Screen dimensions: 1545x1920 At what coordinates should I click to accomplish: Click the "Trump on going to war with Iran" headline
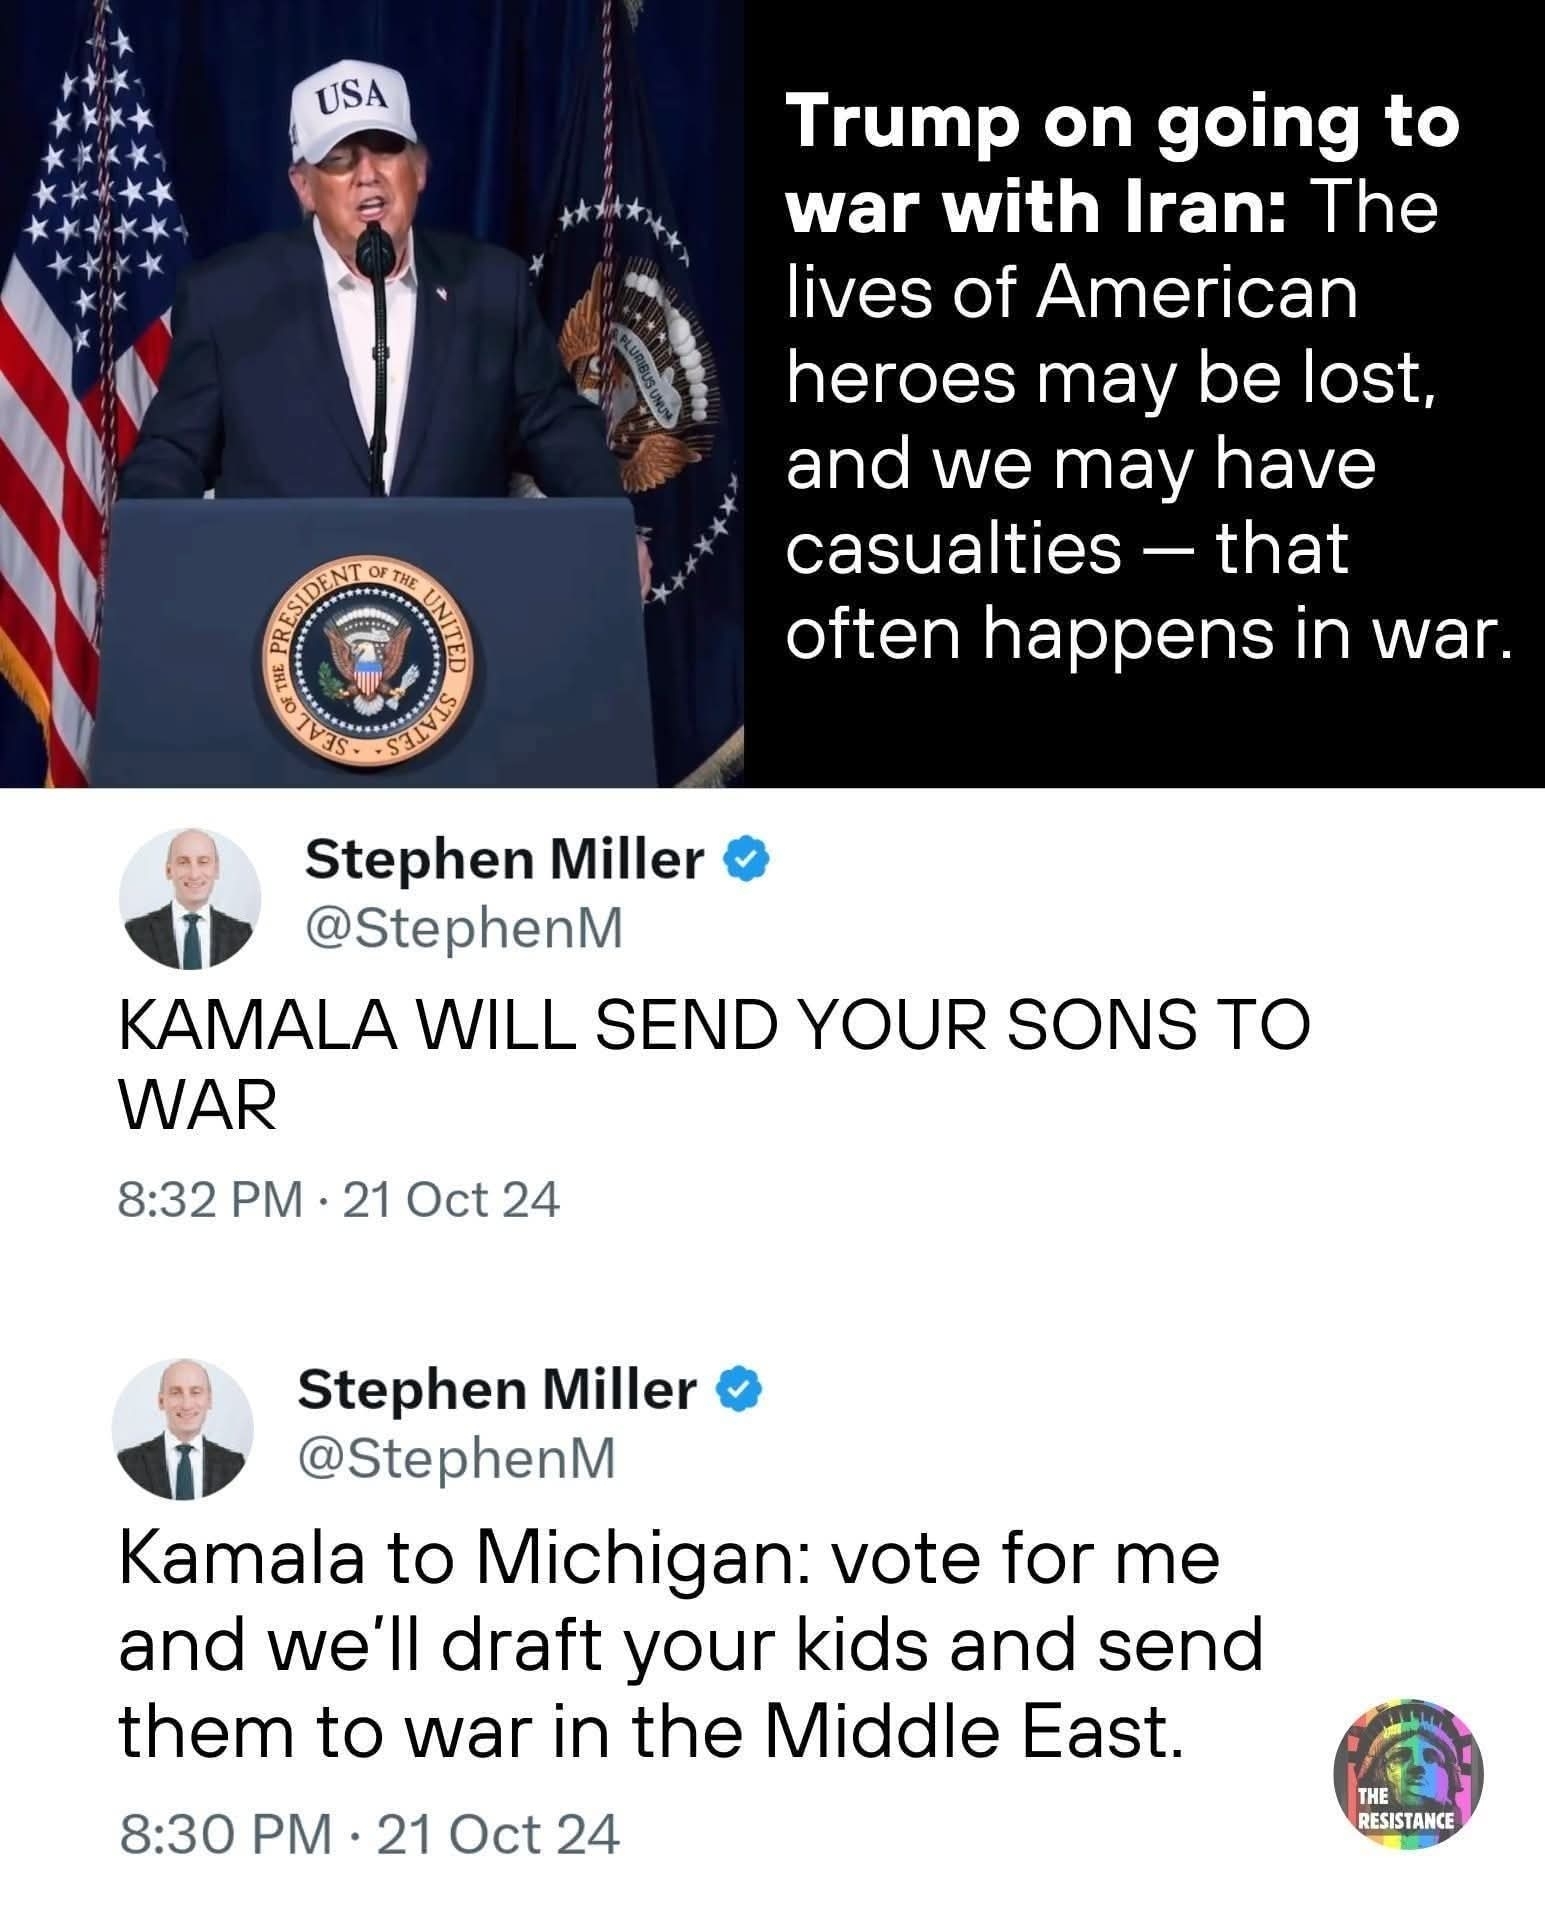coord(1120,166)
